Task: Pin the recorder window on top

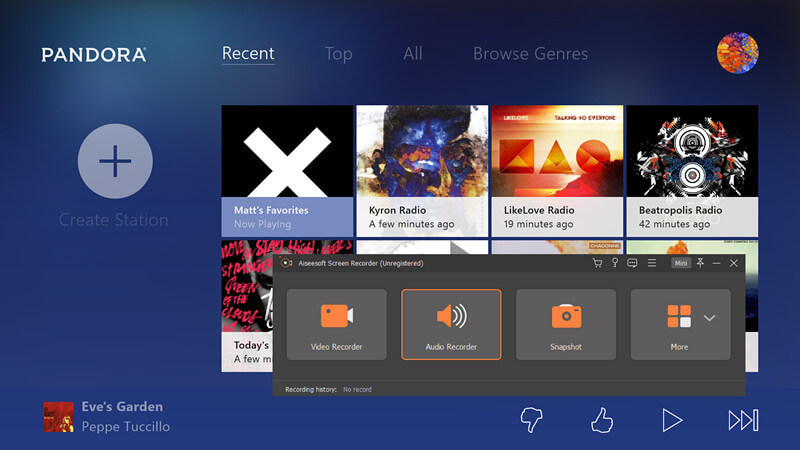Action: [701, 263]
